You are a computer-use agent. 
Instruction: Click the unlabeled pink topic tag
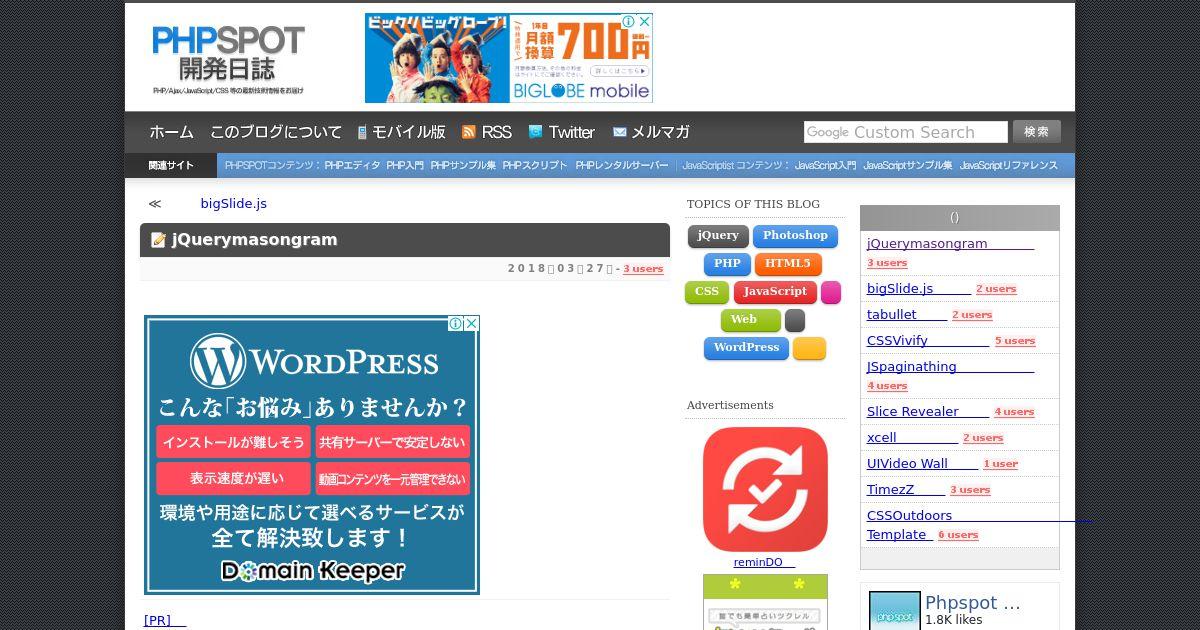831,292
